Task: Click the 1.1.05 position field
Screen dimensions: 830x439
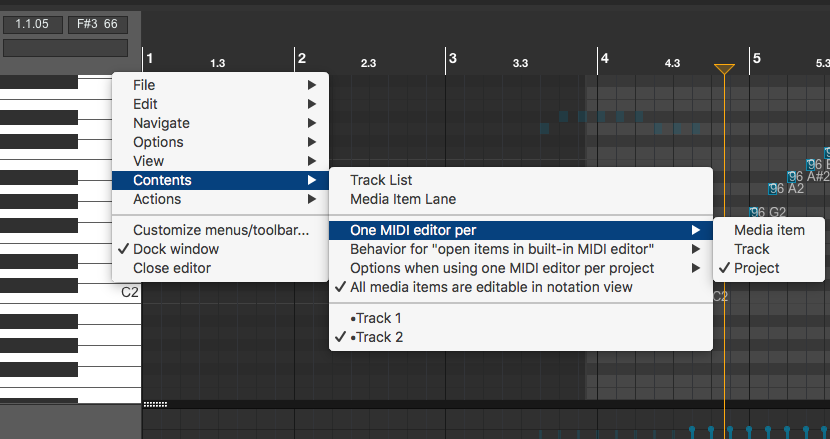Action: point(33,23)
